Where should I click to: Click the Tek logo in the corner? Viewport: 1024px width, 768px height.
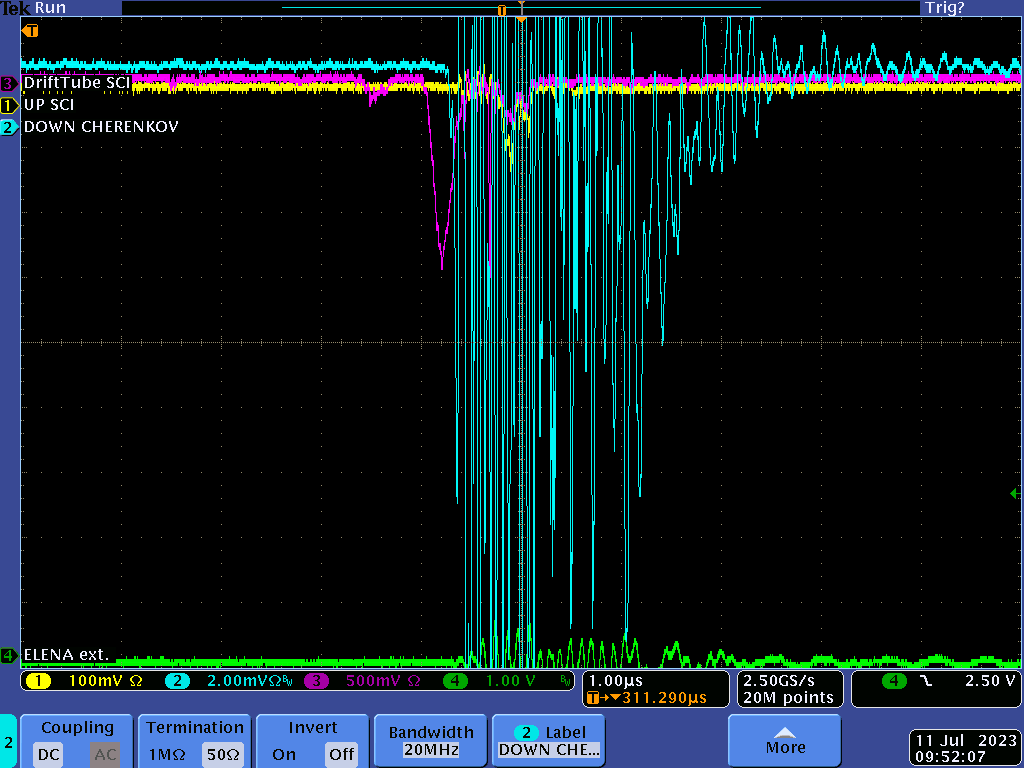coord(16,8)
